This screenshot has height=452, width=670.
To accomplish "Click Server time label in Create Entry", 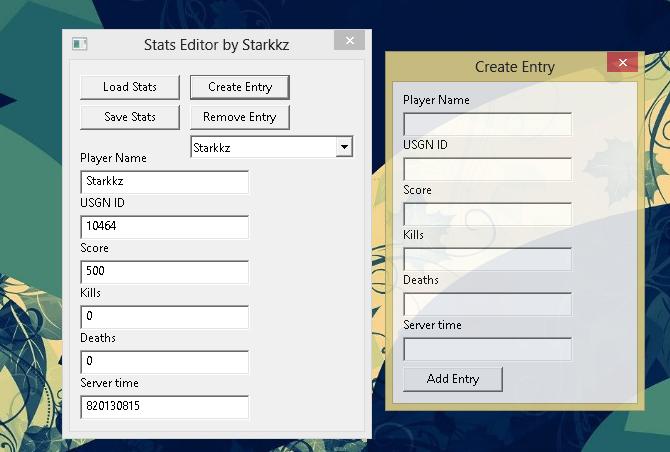I will (x=432, y=325).
